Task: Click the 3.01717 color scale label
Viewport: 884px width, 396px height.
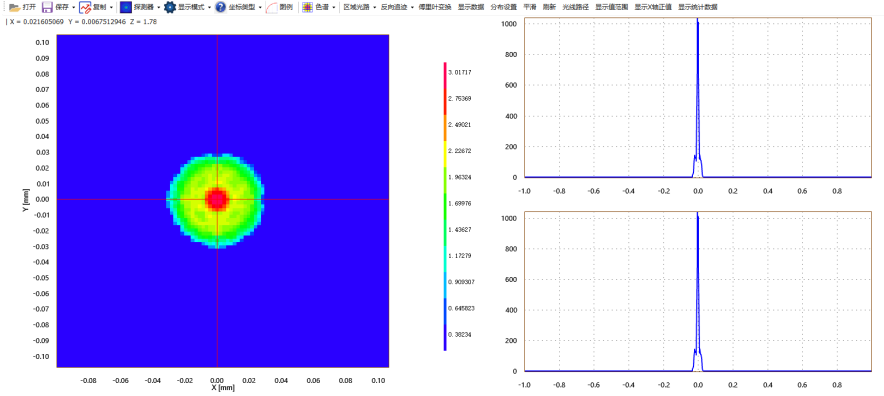Action: point(460,72)
